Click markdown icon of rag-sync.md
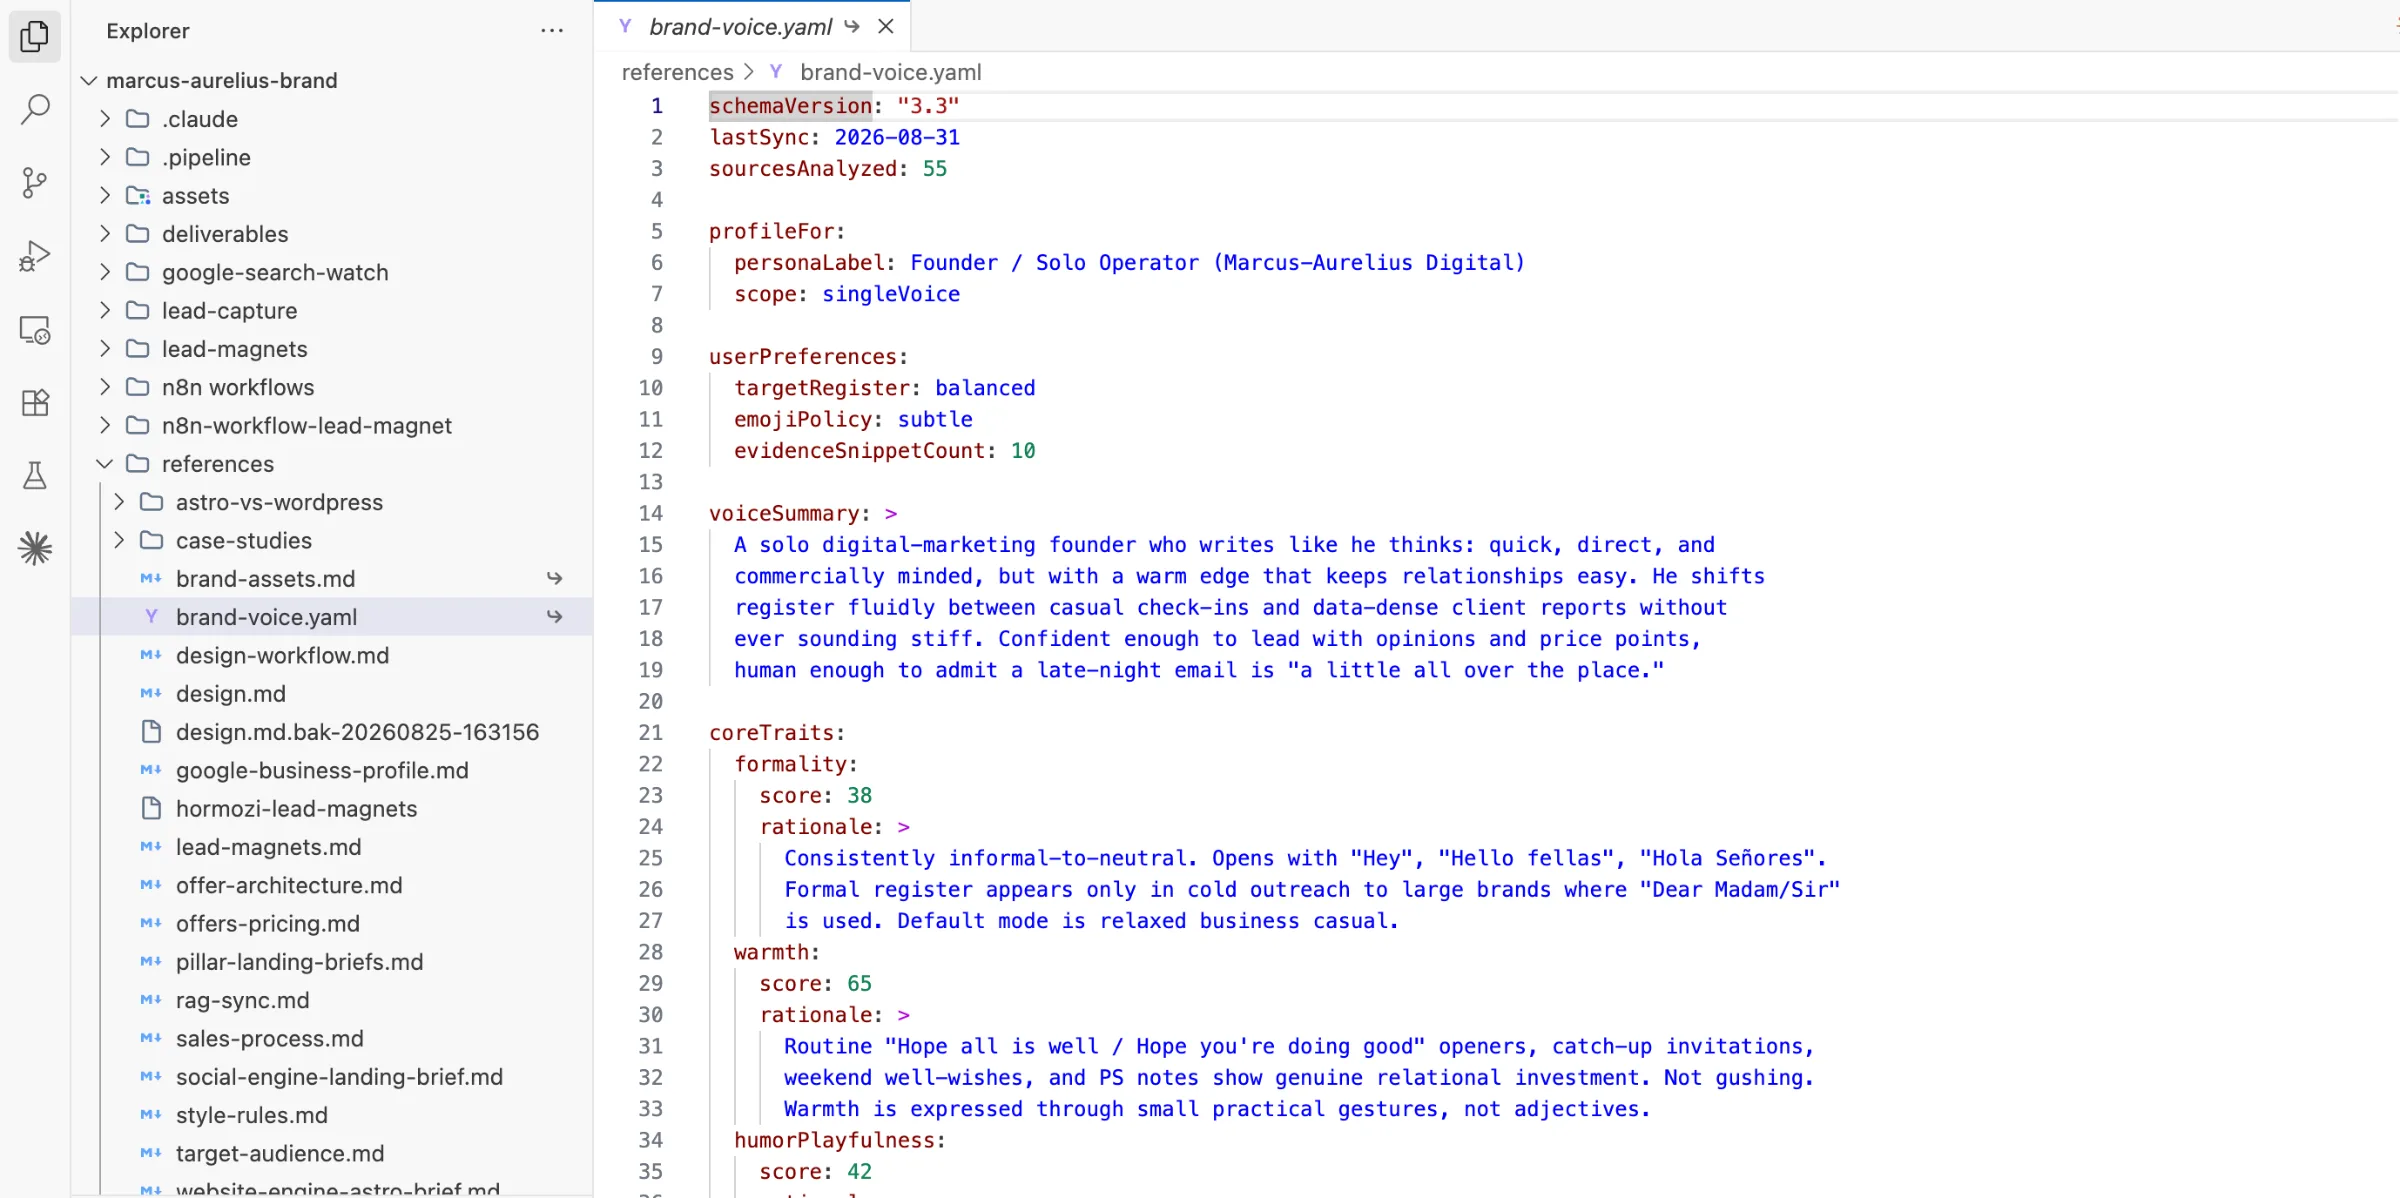 click(151, 1000)
